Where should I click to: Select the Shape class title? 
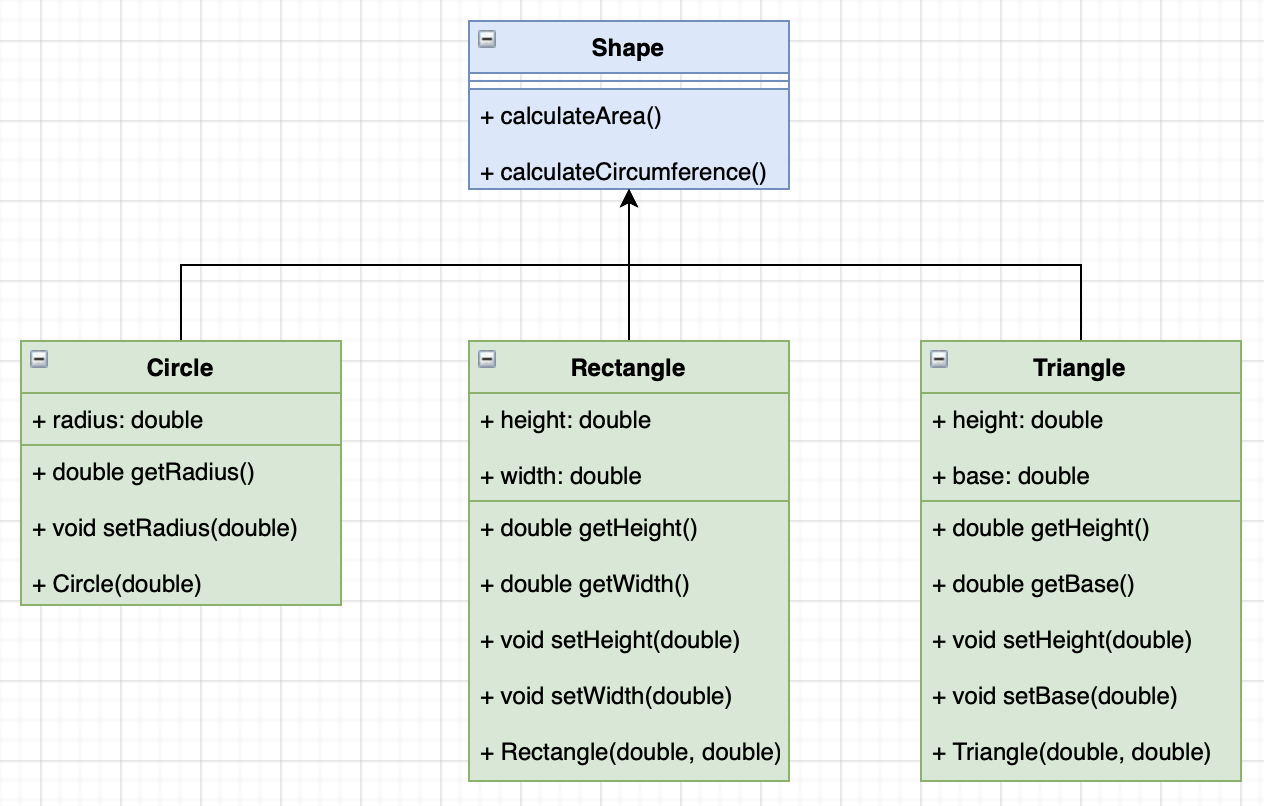coord(627,48)
